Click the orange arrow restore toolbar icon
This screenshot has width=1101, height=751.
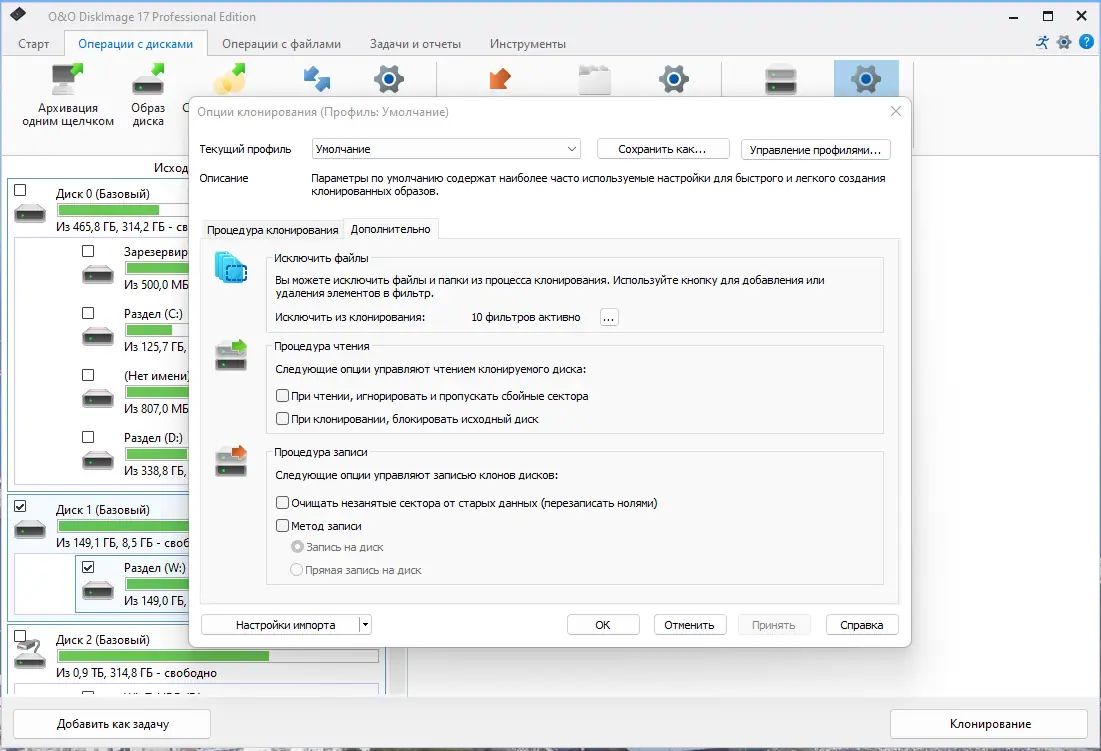(x=499, y=79)
